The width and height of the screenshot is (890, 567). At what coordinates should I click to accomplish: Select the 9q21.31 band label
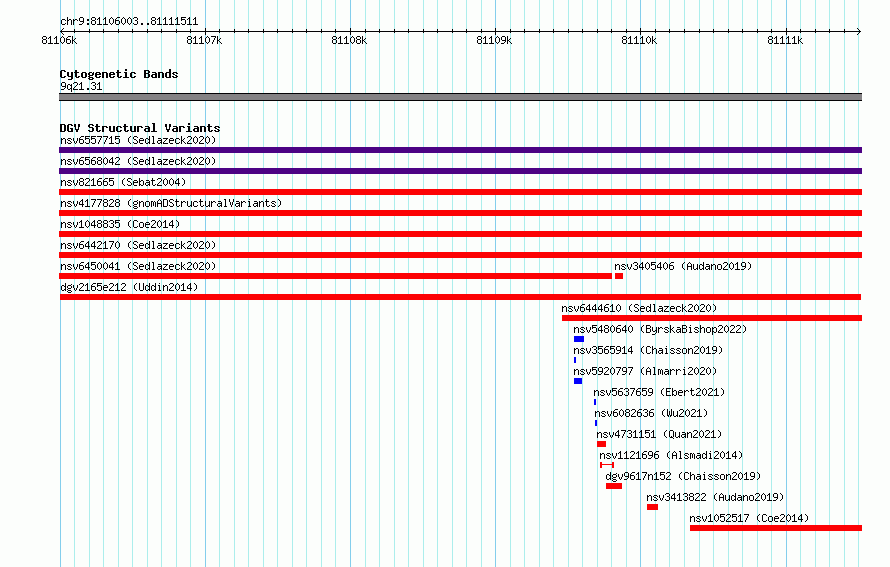pyautogui.click(x=81, y=86)
